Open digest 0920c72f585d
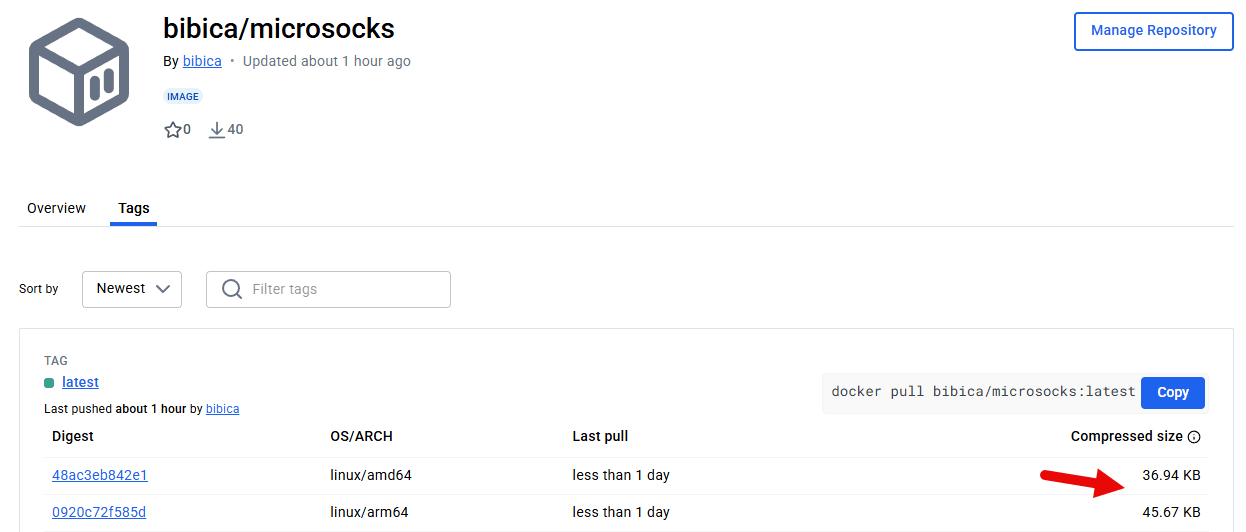Screen dimensions: 1246x532 pyautogui.click(x=99, y=512)
